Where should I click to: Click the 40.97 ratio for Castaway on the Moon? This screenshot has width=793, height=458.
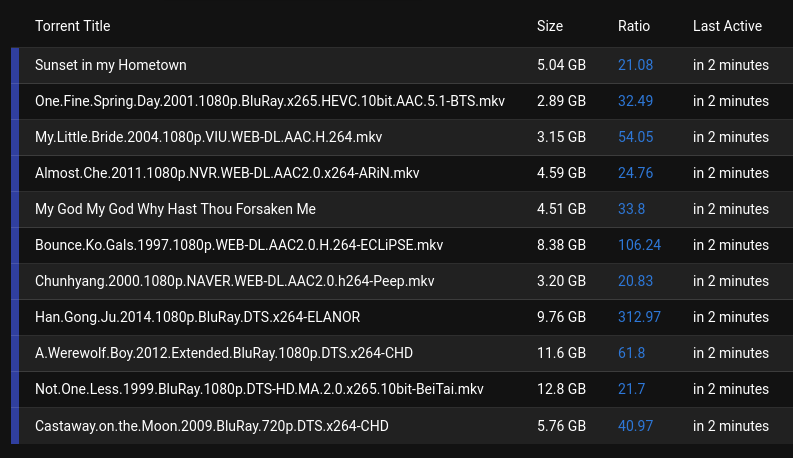(635, 426)
